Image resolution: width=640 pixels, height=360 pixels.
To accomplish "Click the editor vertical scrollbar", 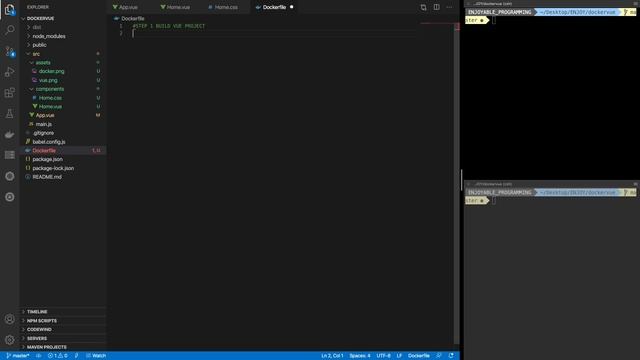I will [x=456, y=184].
